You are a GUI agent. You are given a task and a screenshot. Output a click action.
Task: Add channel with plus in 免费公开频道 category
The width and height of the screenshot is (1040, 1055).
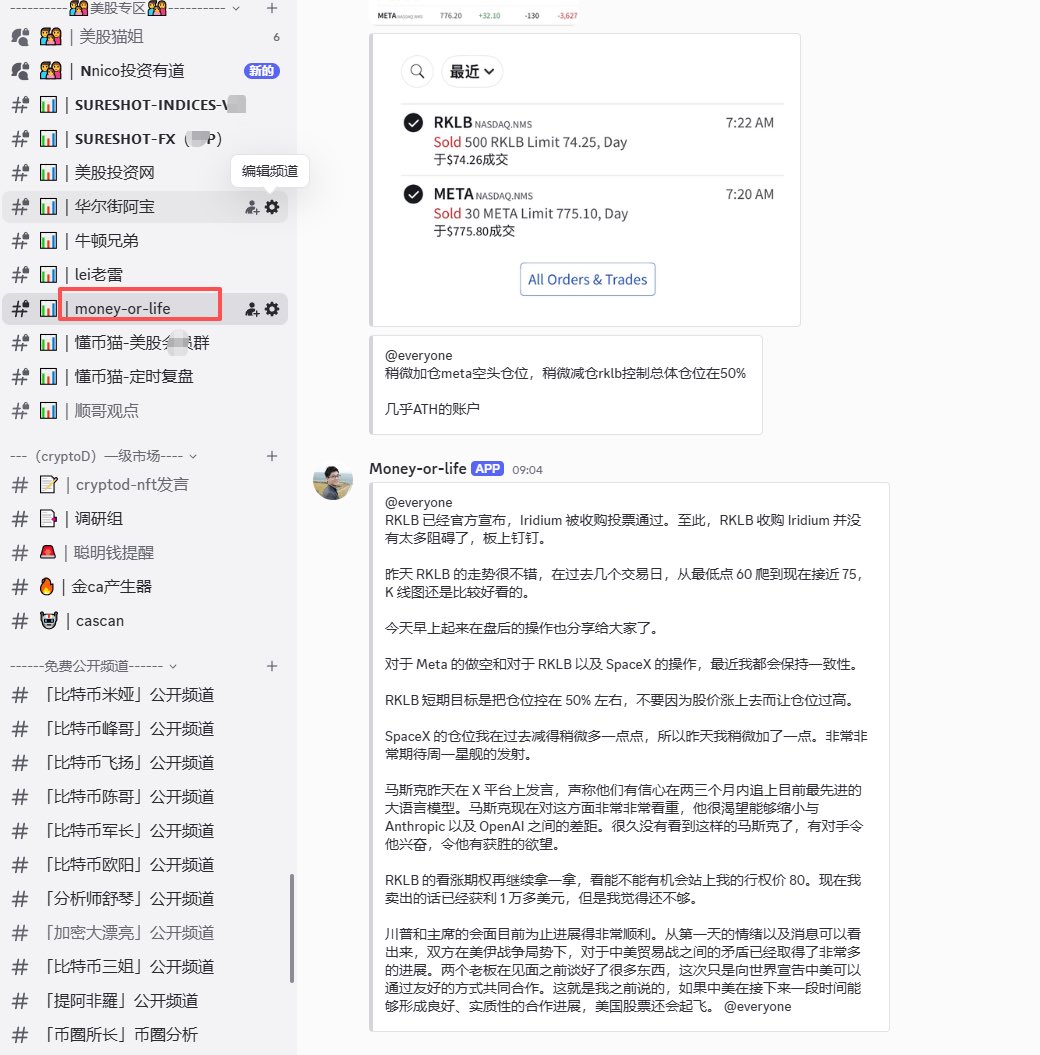pyautogui.click(x=272, y=666)
